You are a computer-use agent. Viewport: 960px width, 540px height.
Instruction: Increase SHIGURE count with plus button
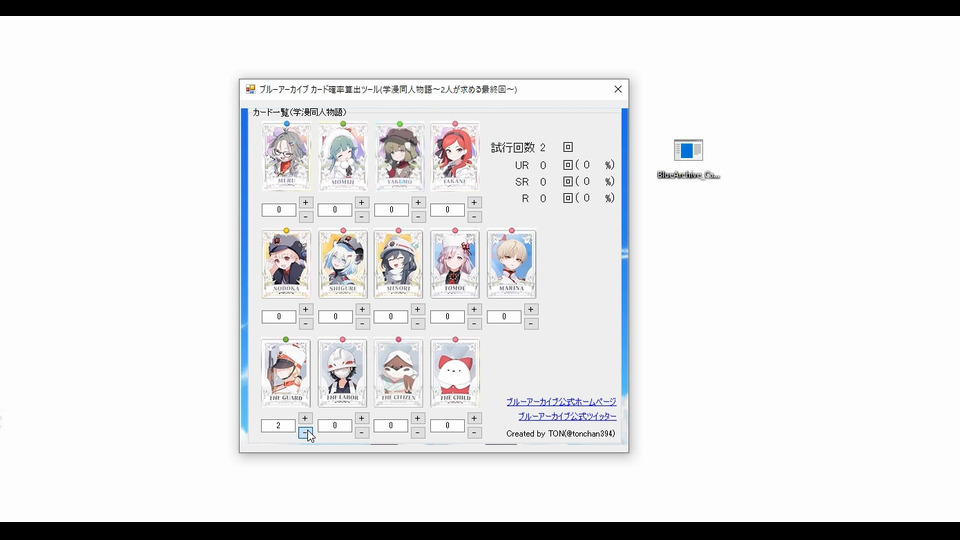click(362, 310)
